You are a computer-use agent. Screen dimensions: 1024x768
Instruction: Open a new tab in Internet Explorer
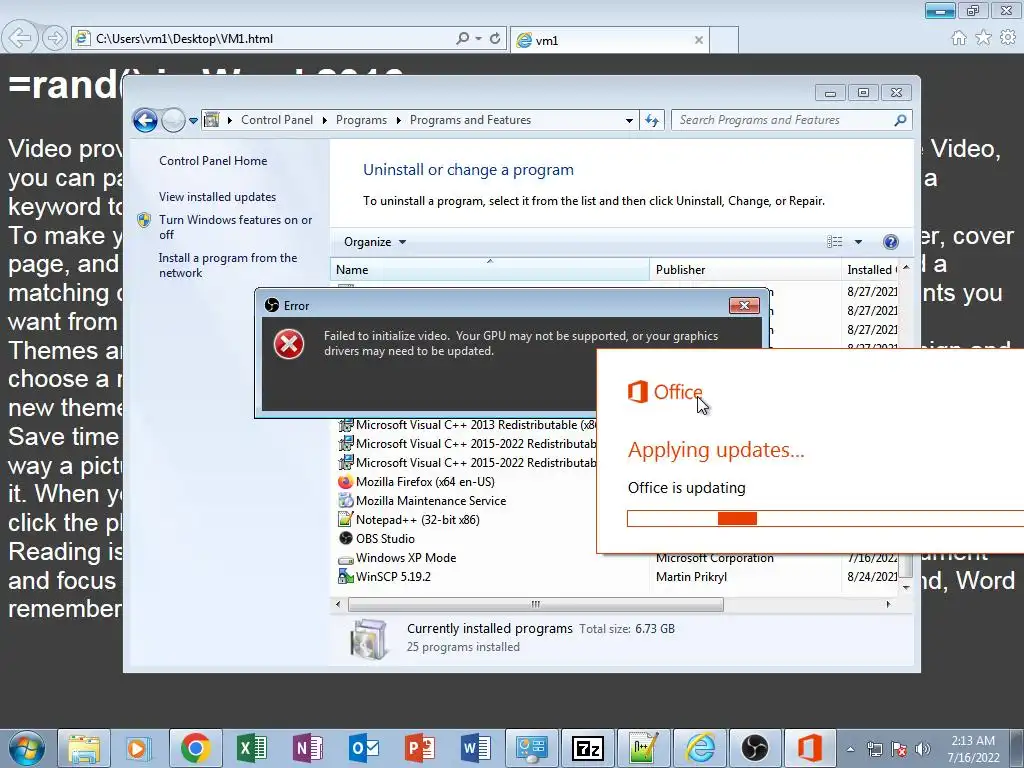(724, 40)
